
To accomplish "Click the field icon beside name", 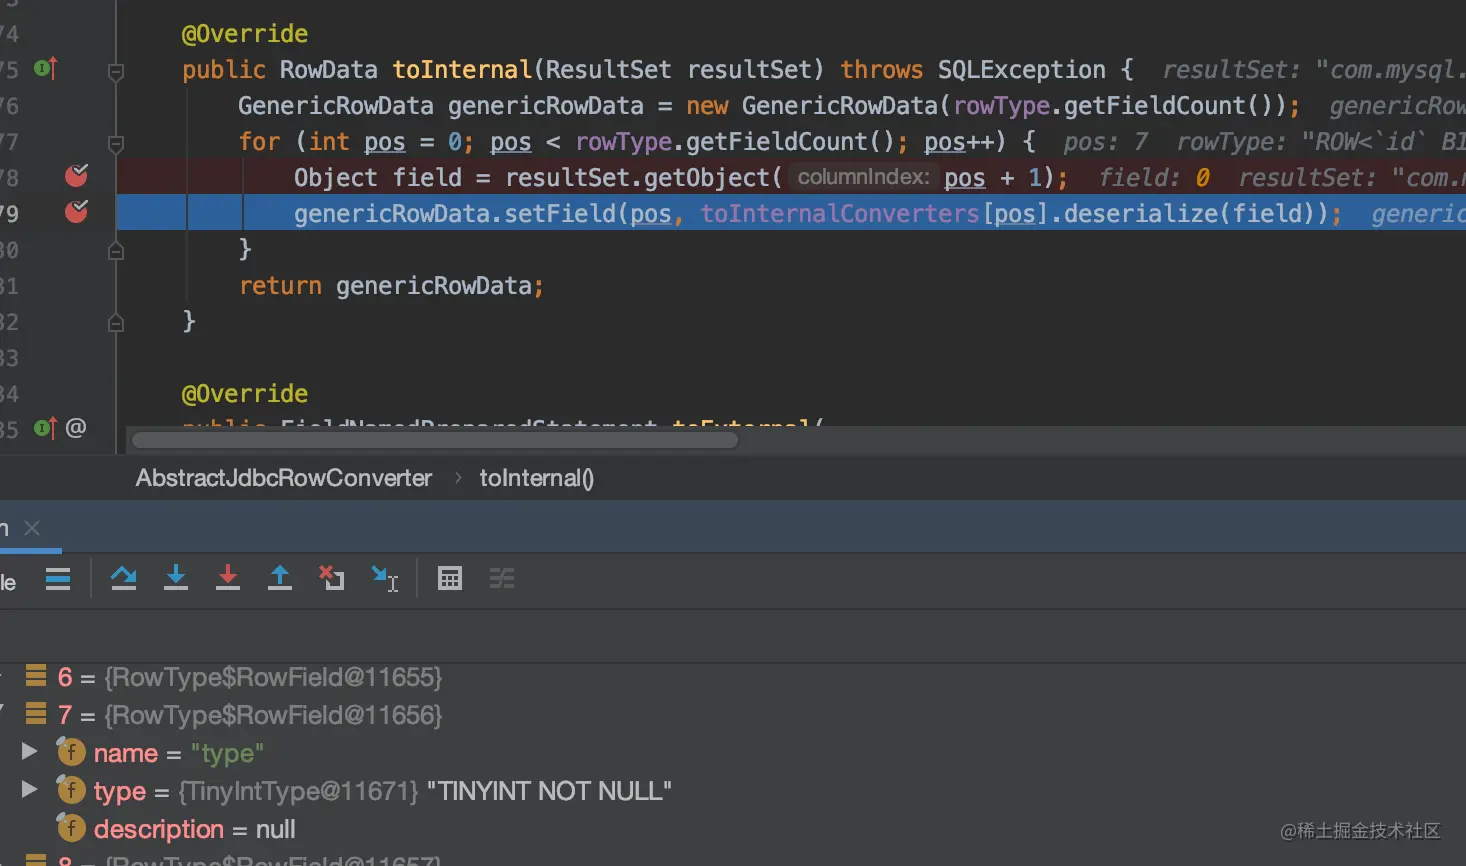I will pyautogui.click(x=71, y=751).
